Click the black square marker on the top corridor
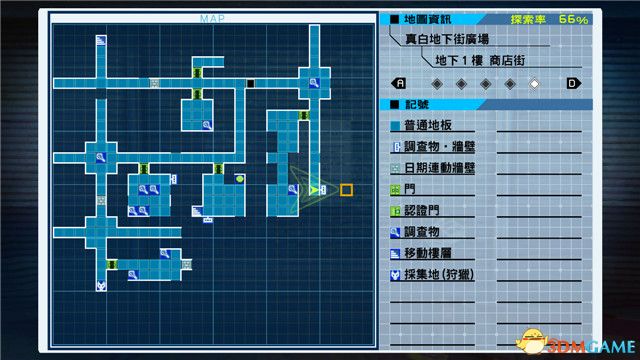Viewport: 640px width, 360px height. coord(250,83)
